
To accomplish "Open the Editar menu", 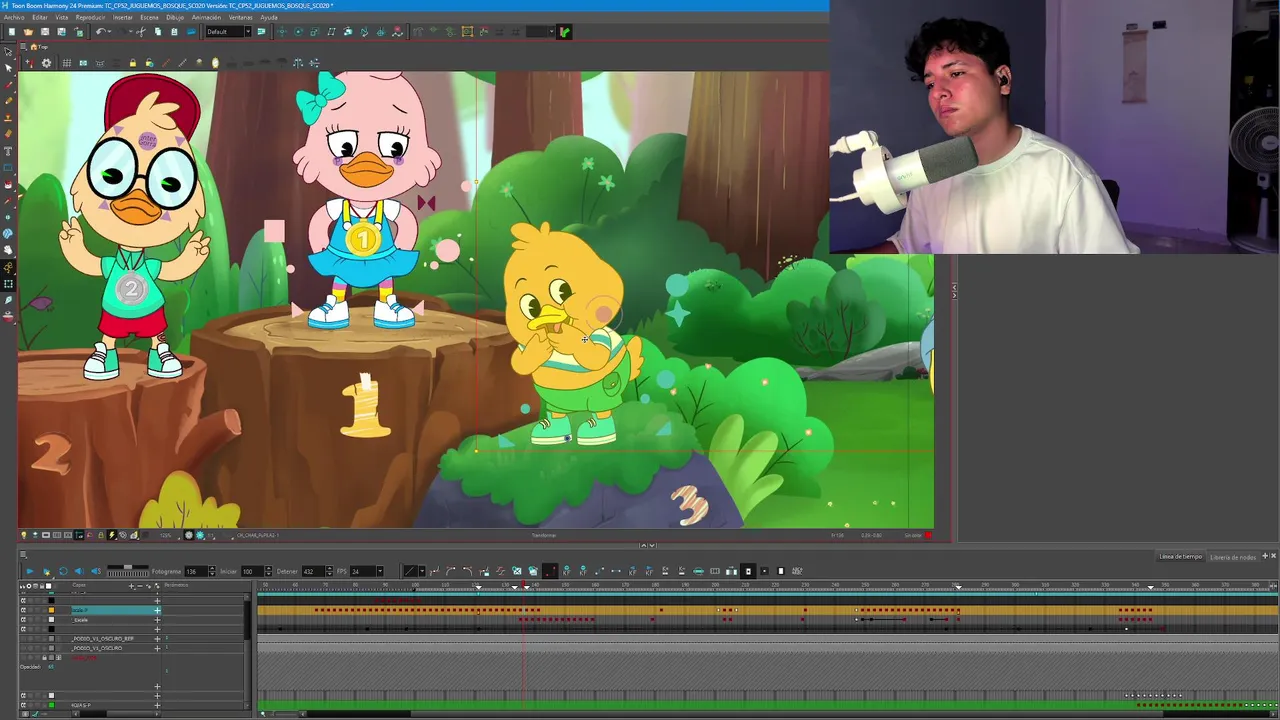I will [x=40, y=17].
